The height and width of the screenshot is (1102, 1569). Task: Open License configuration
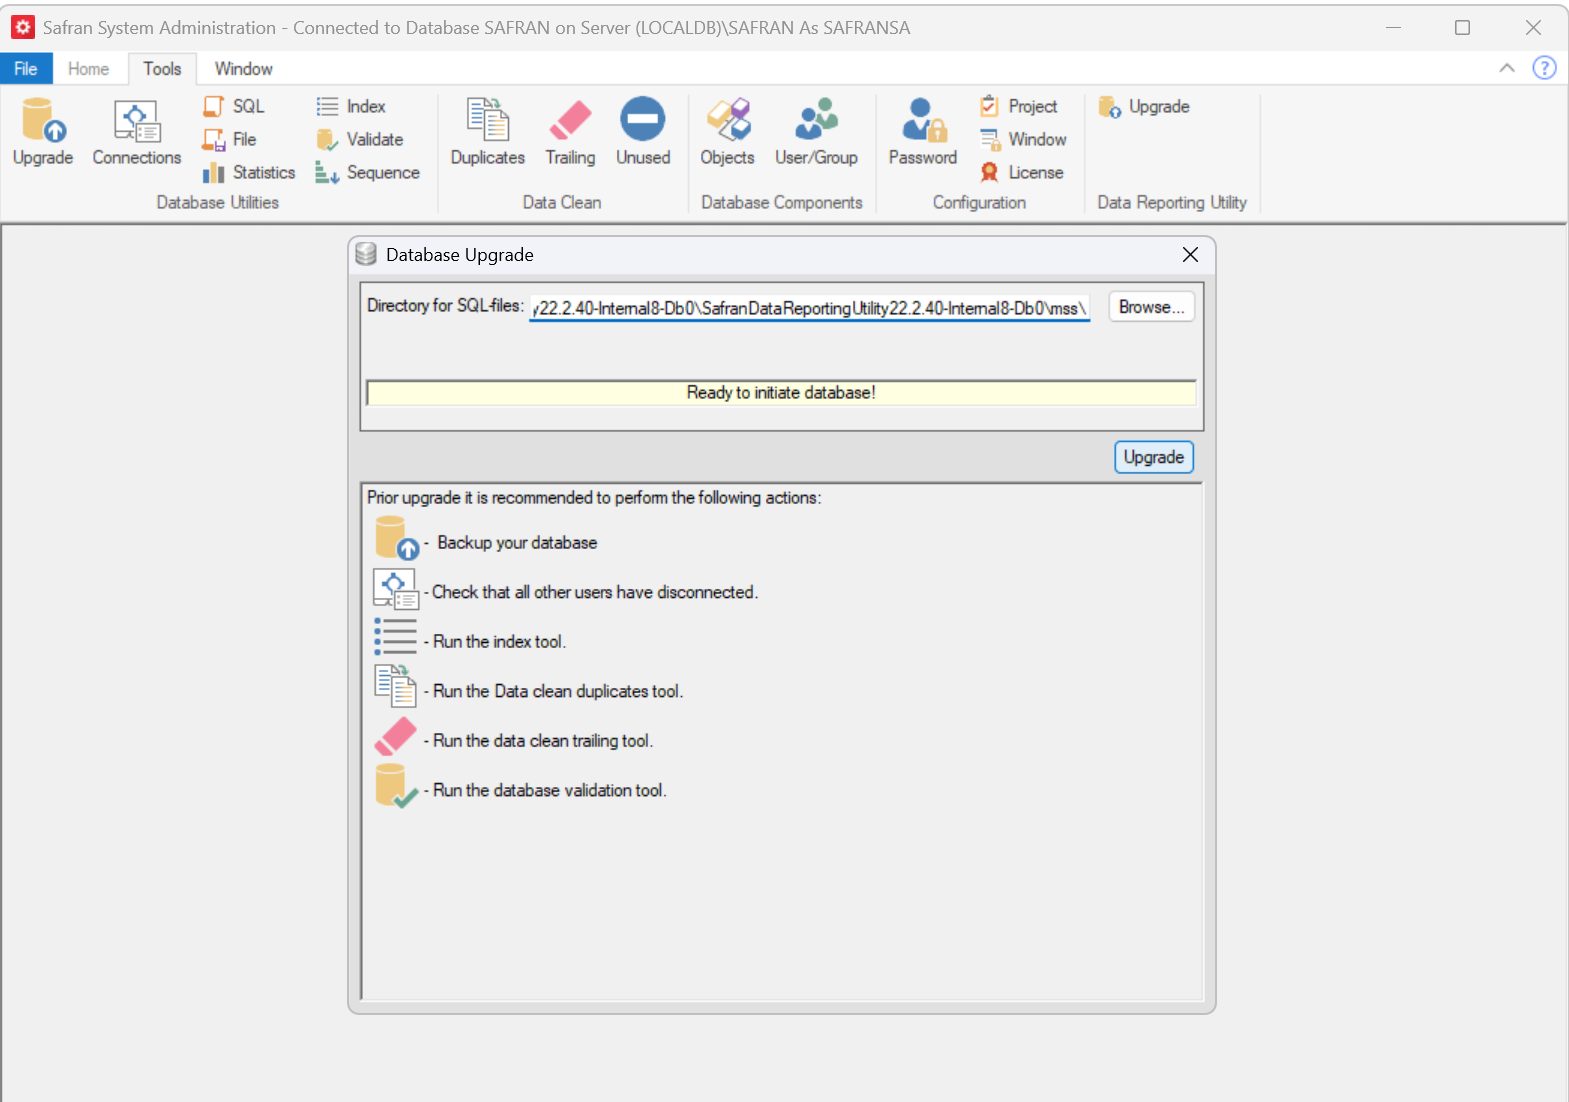click(x=1022, y=172)
